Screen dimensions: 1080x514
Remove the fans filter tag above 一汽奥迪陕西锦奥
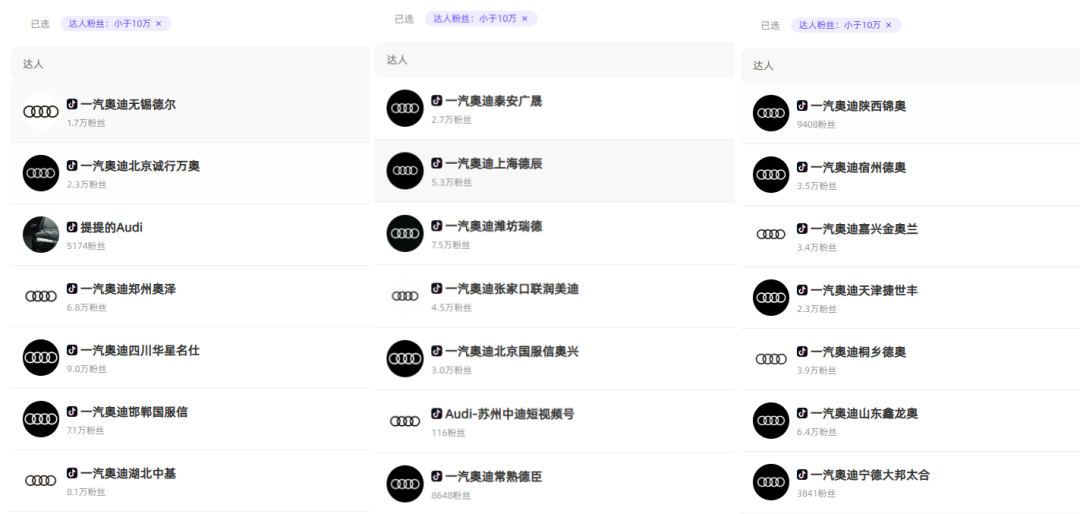pyautogui.click(x=888, y=25)
